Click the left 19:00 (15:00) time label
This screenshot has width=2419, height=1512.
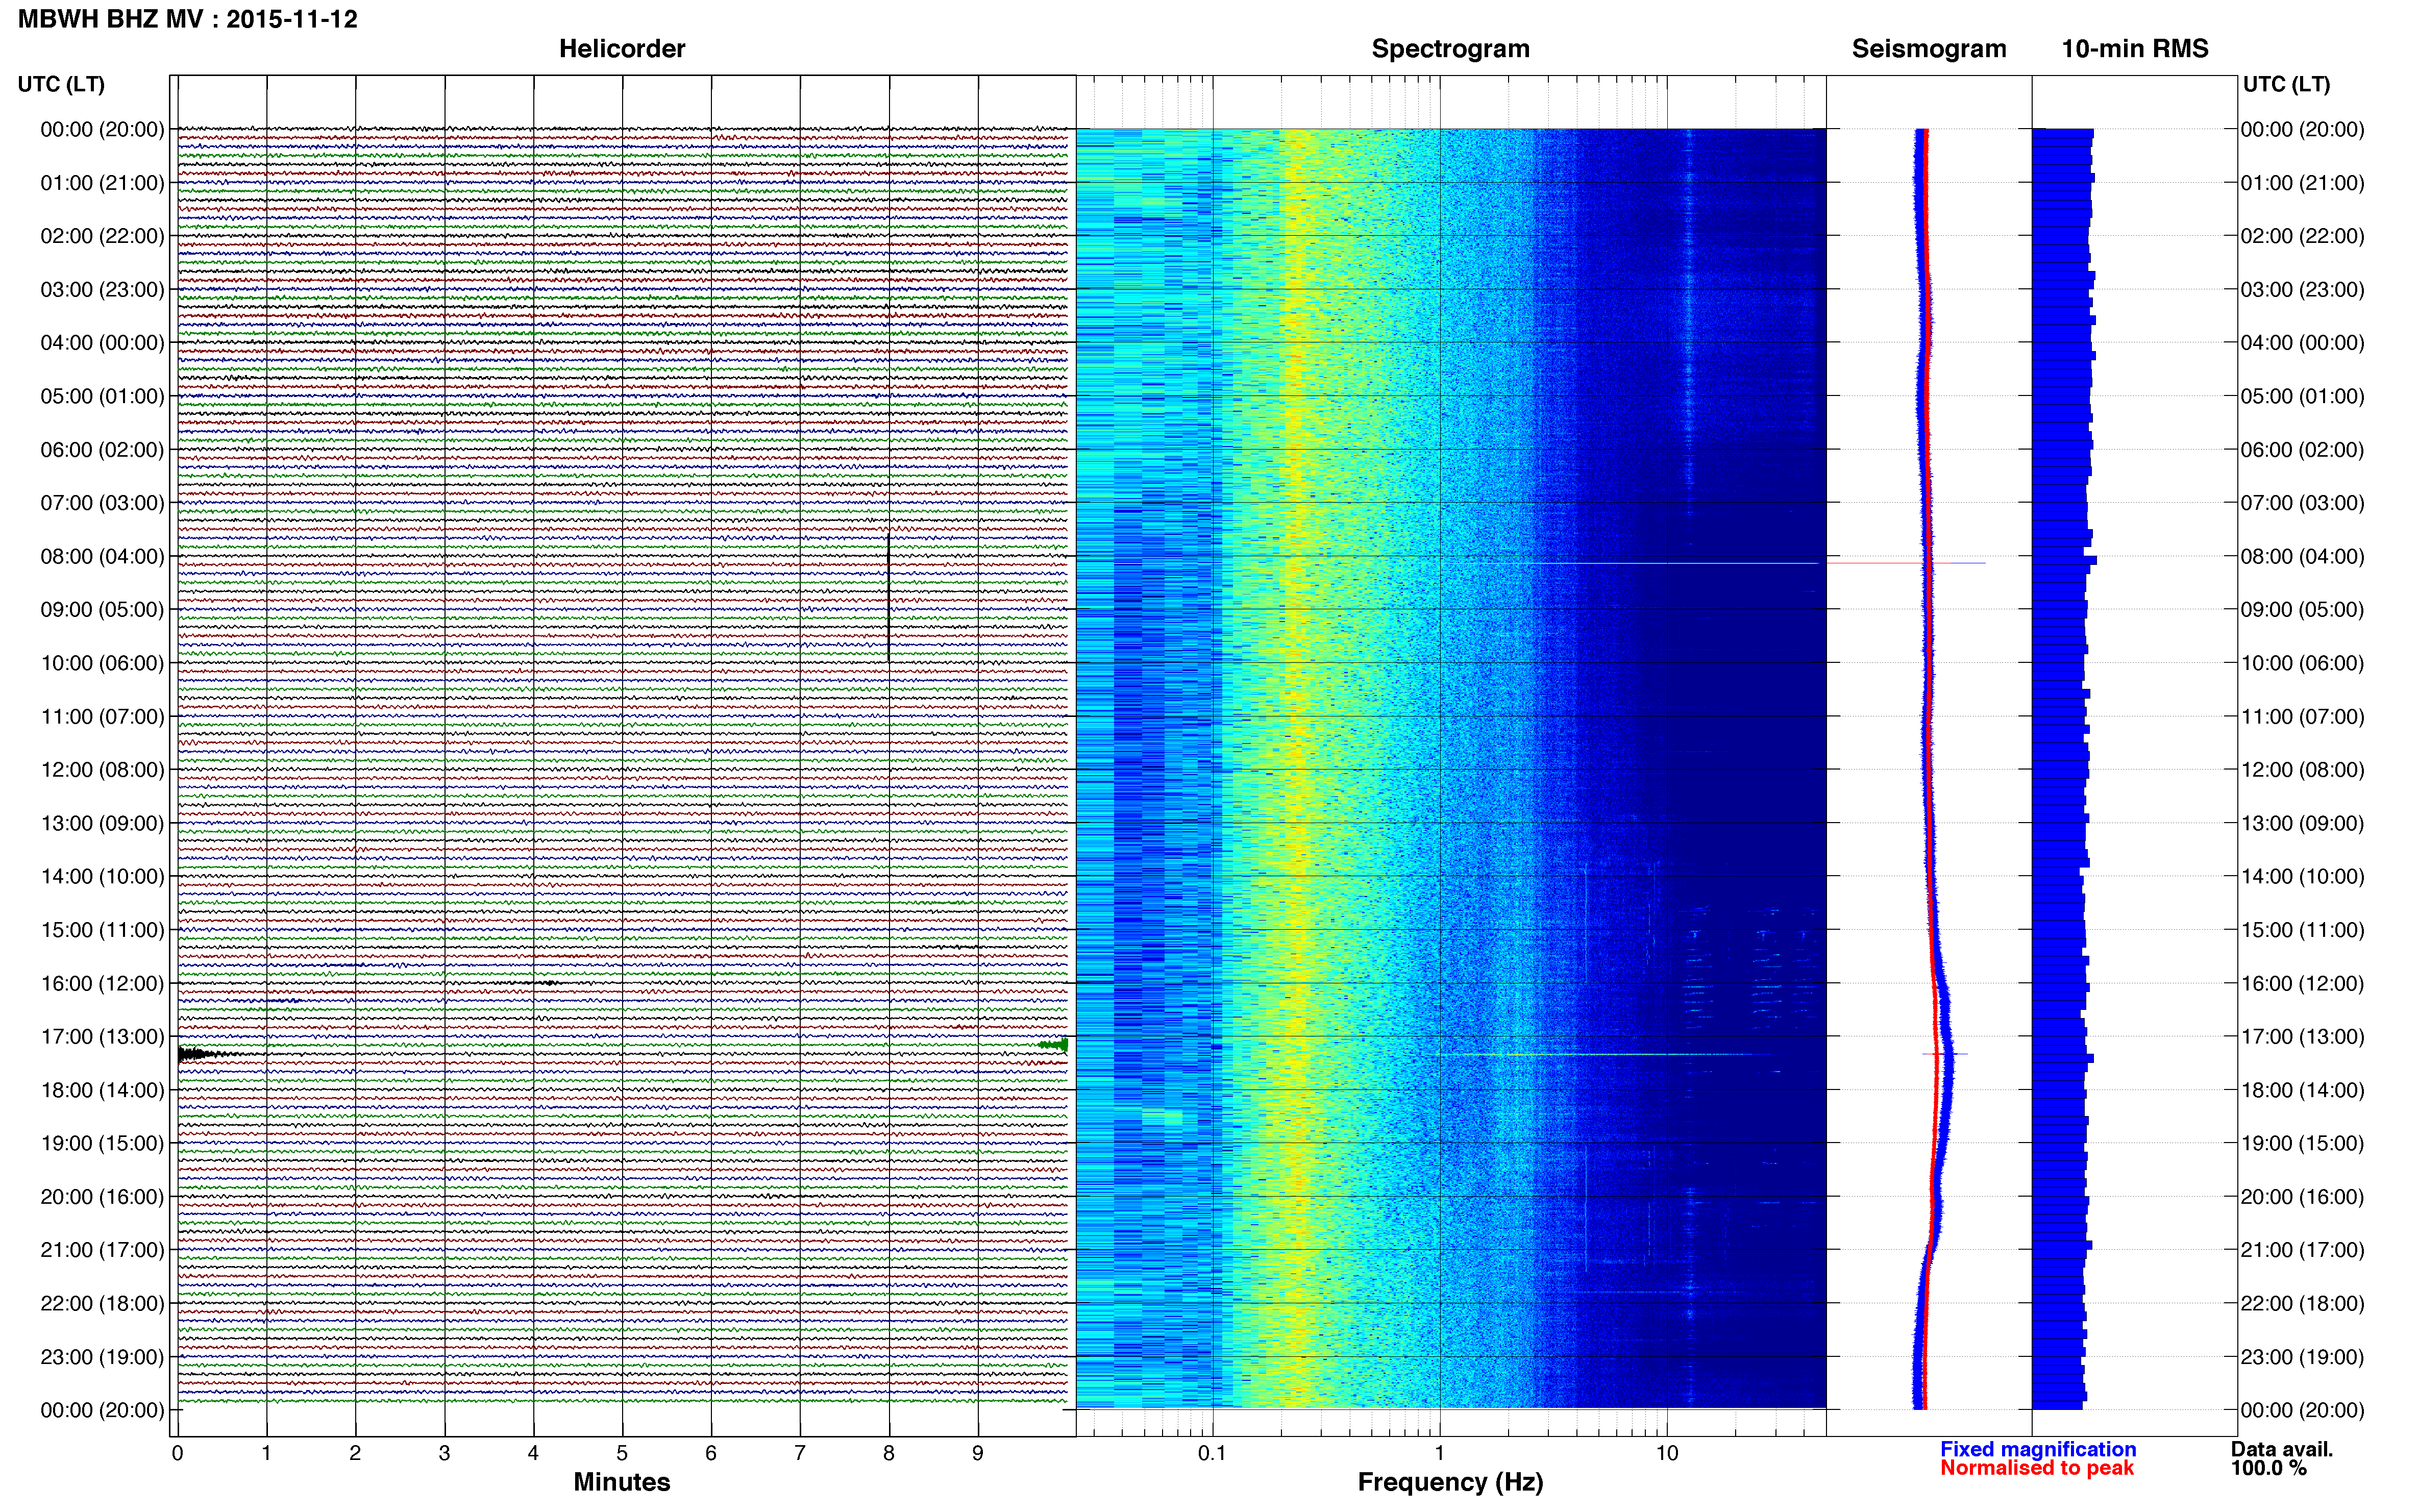[x=102, y=1143]
